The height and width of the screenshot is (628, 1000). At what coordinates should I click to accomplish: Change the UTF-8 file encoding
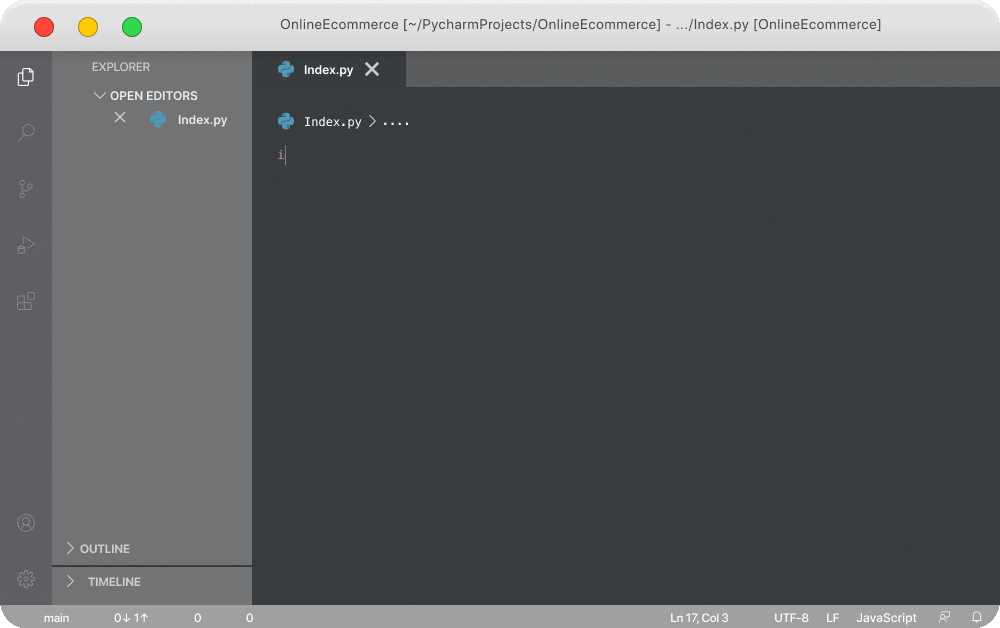791,618
